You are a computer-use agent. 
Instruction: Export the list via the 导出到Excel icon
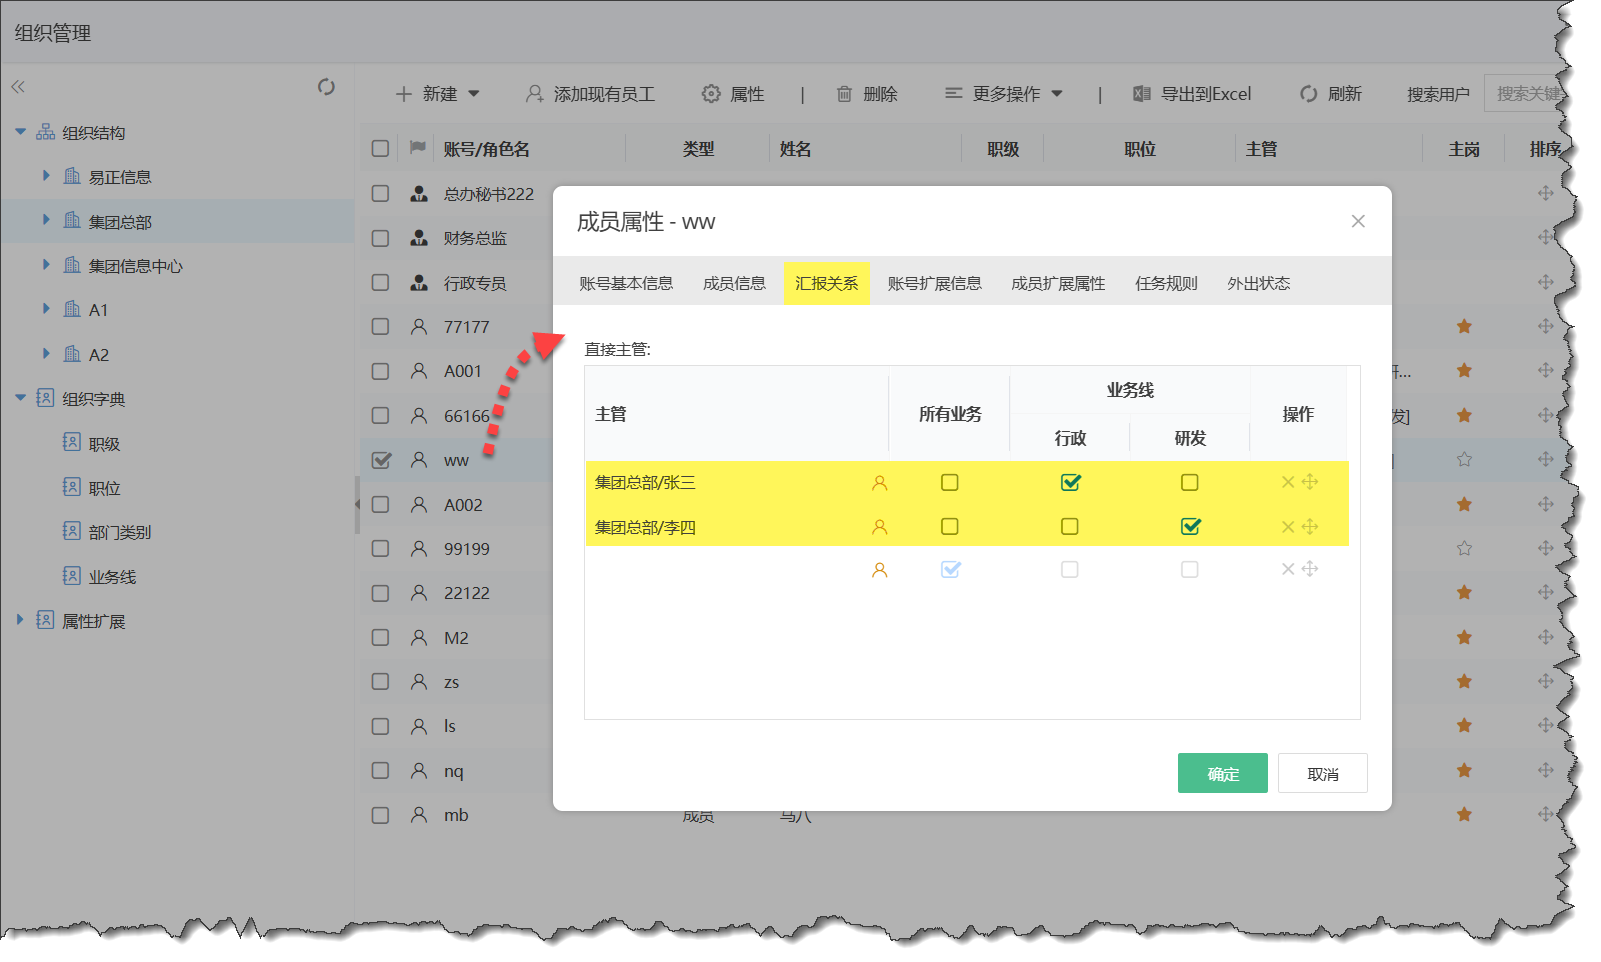pos(1140,93)
